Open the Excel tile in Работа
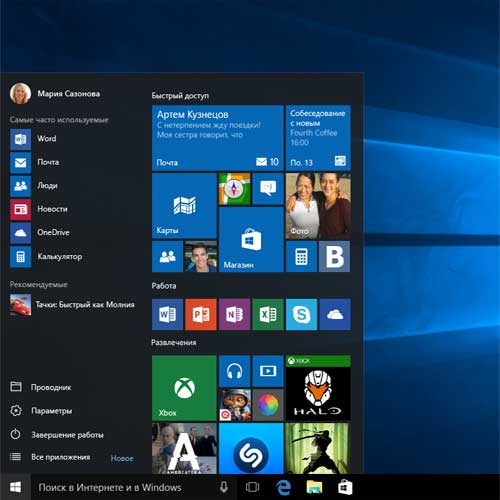Image resolution: width=500 pixels, height=500 pixels. click(268, 314)
